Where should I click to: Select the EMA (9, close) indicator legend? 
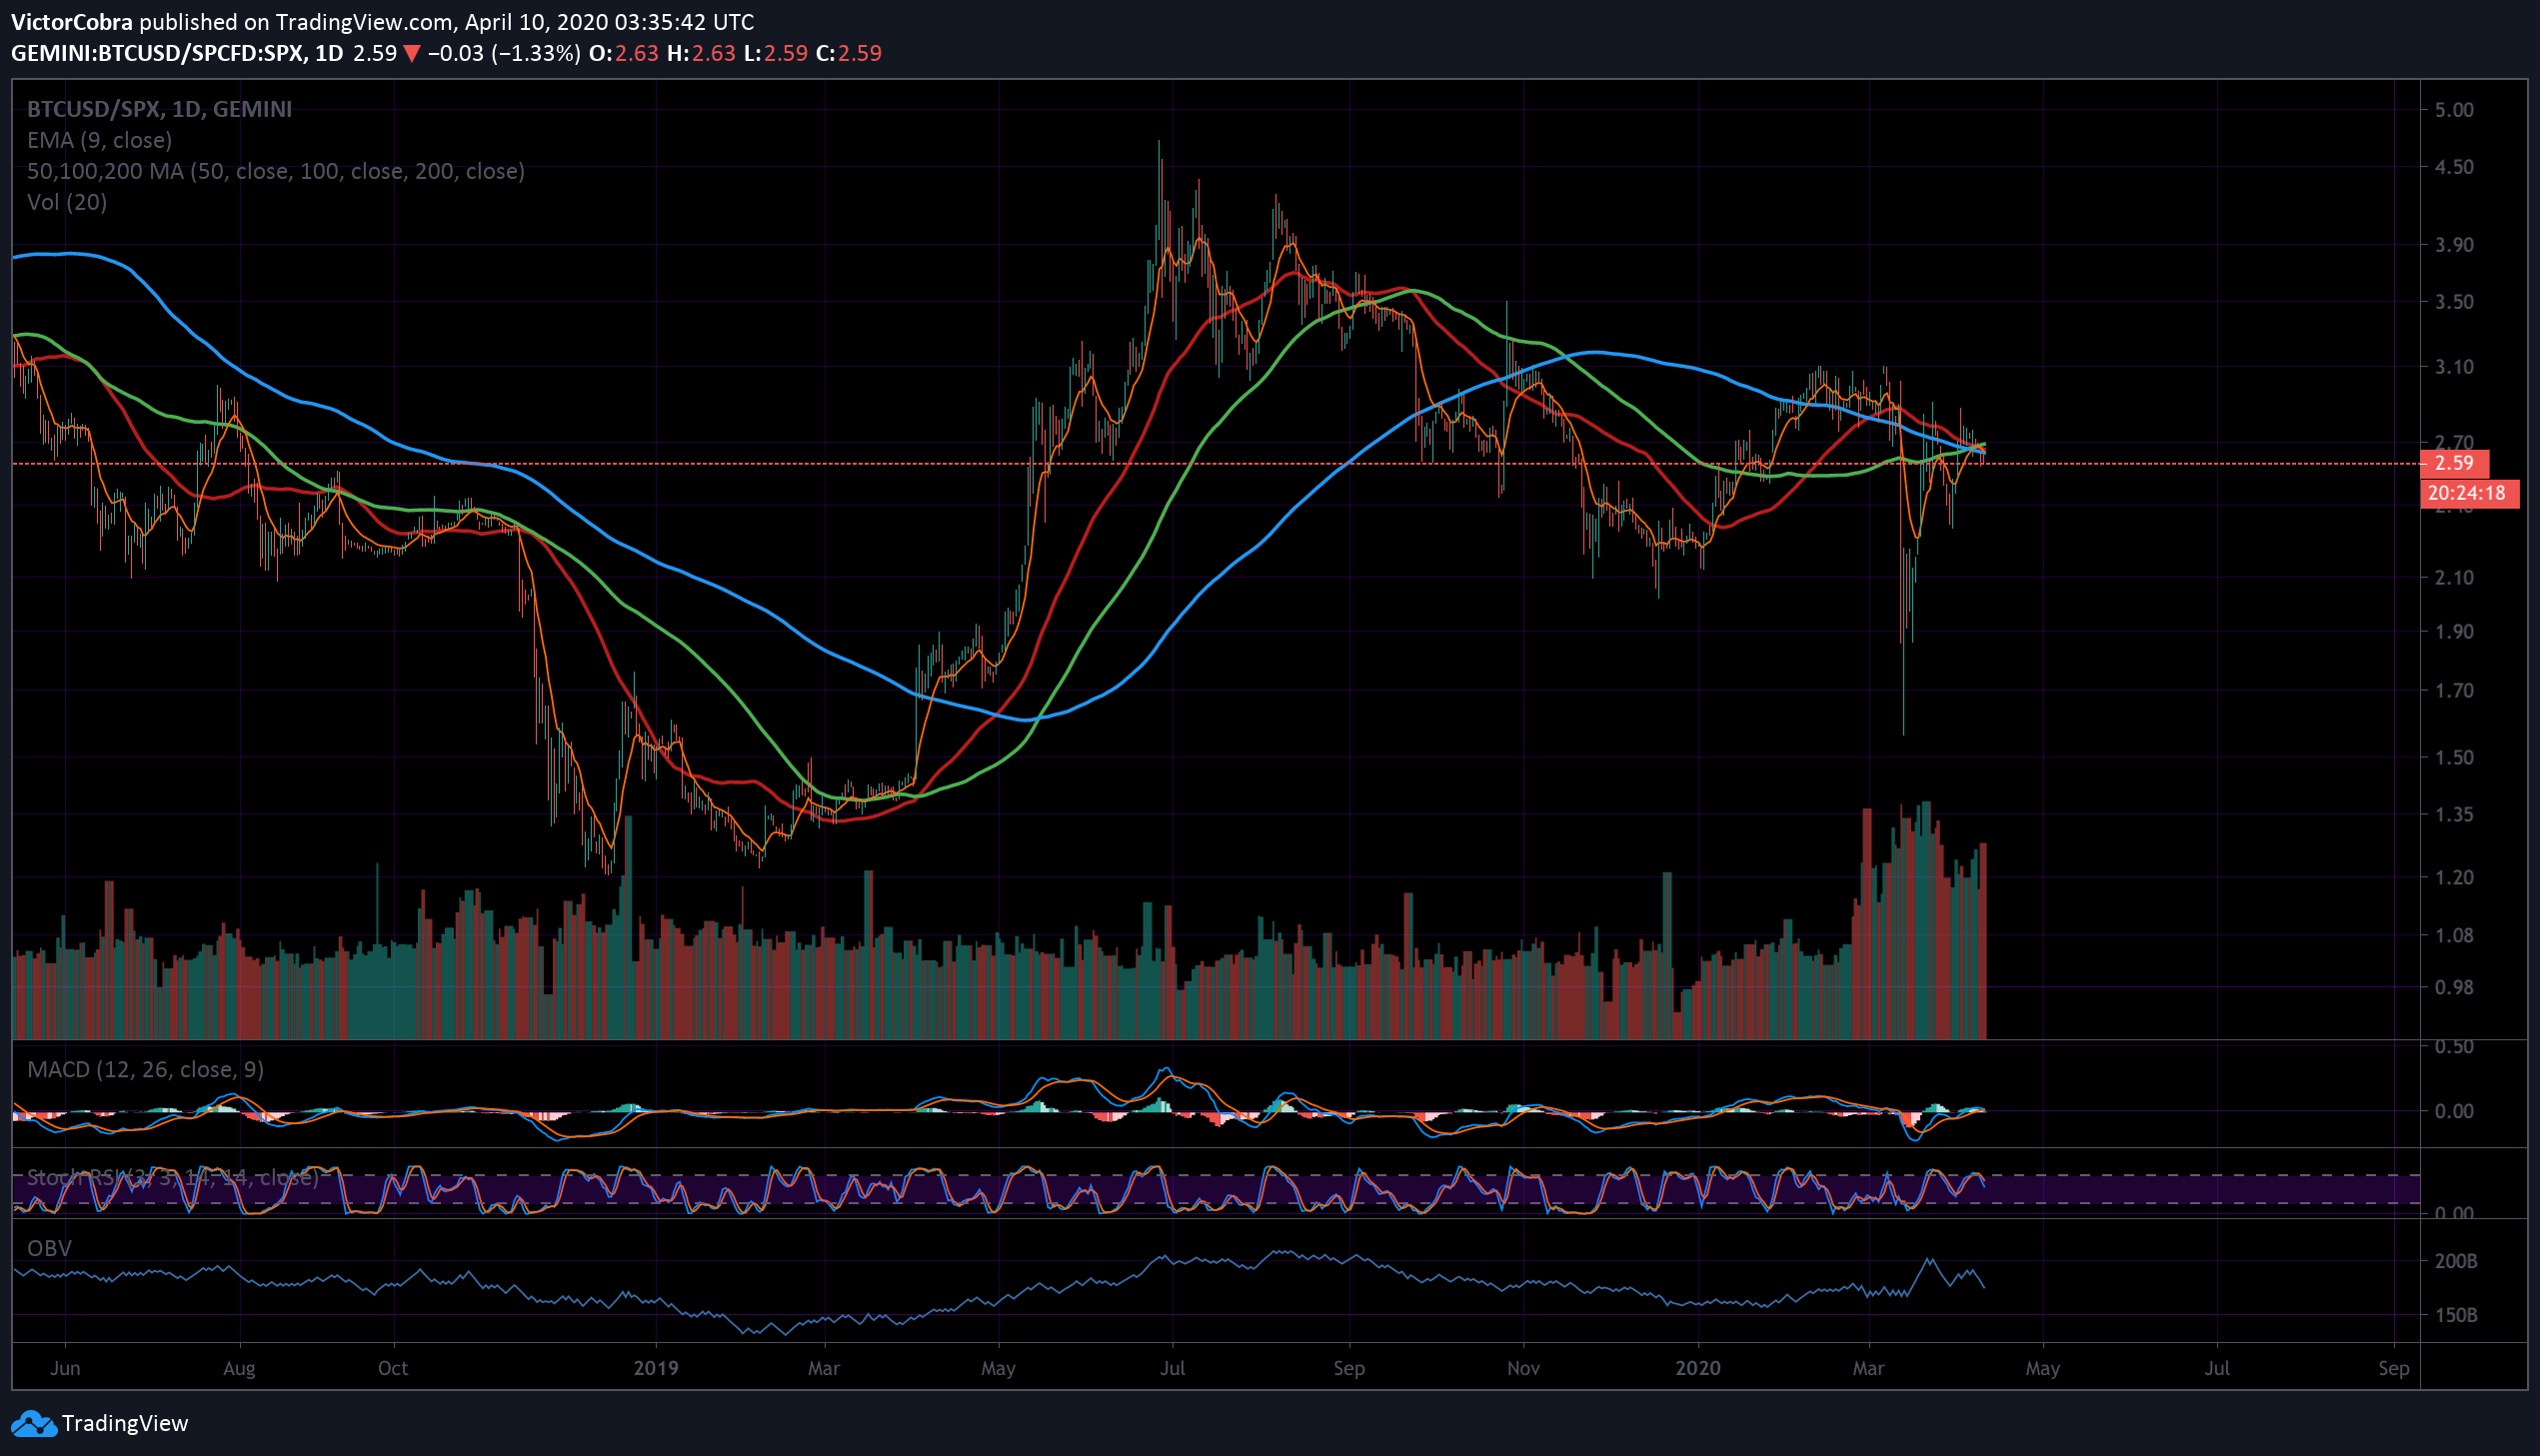(x=100, y=140)
